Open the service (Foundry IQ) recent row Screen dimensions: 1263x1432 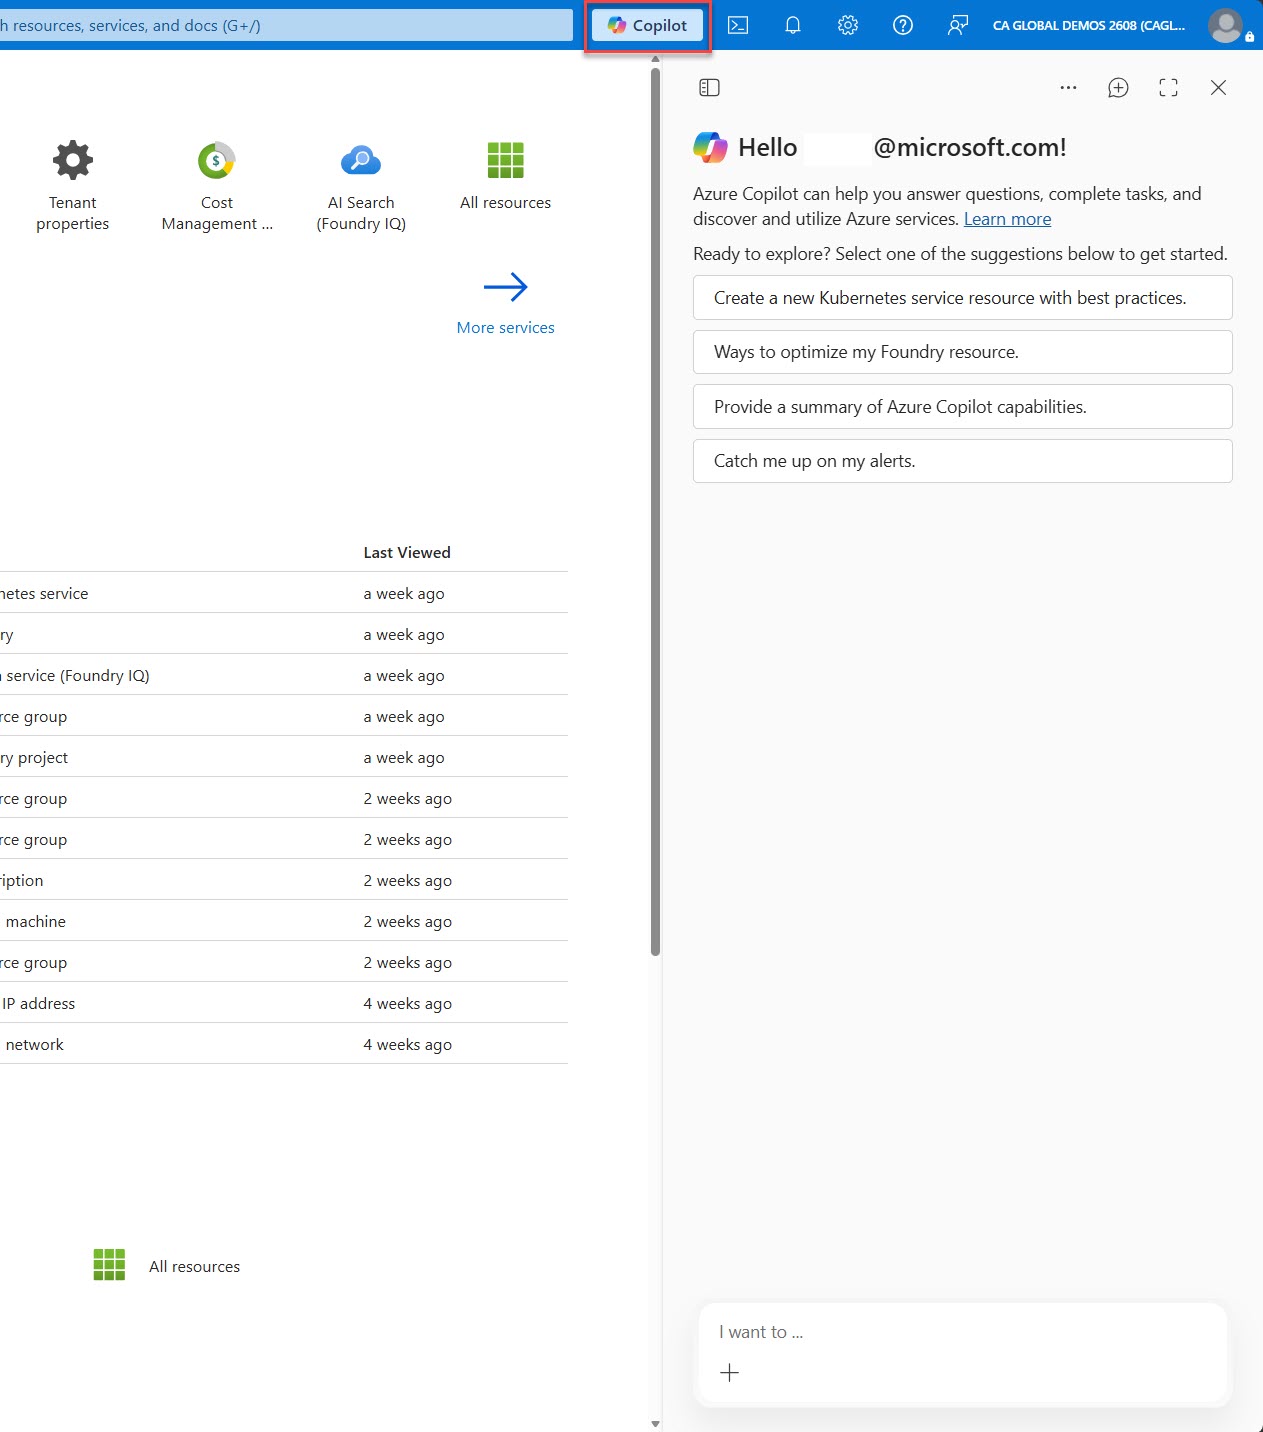[x=284, y=675]
